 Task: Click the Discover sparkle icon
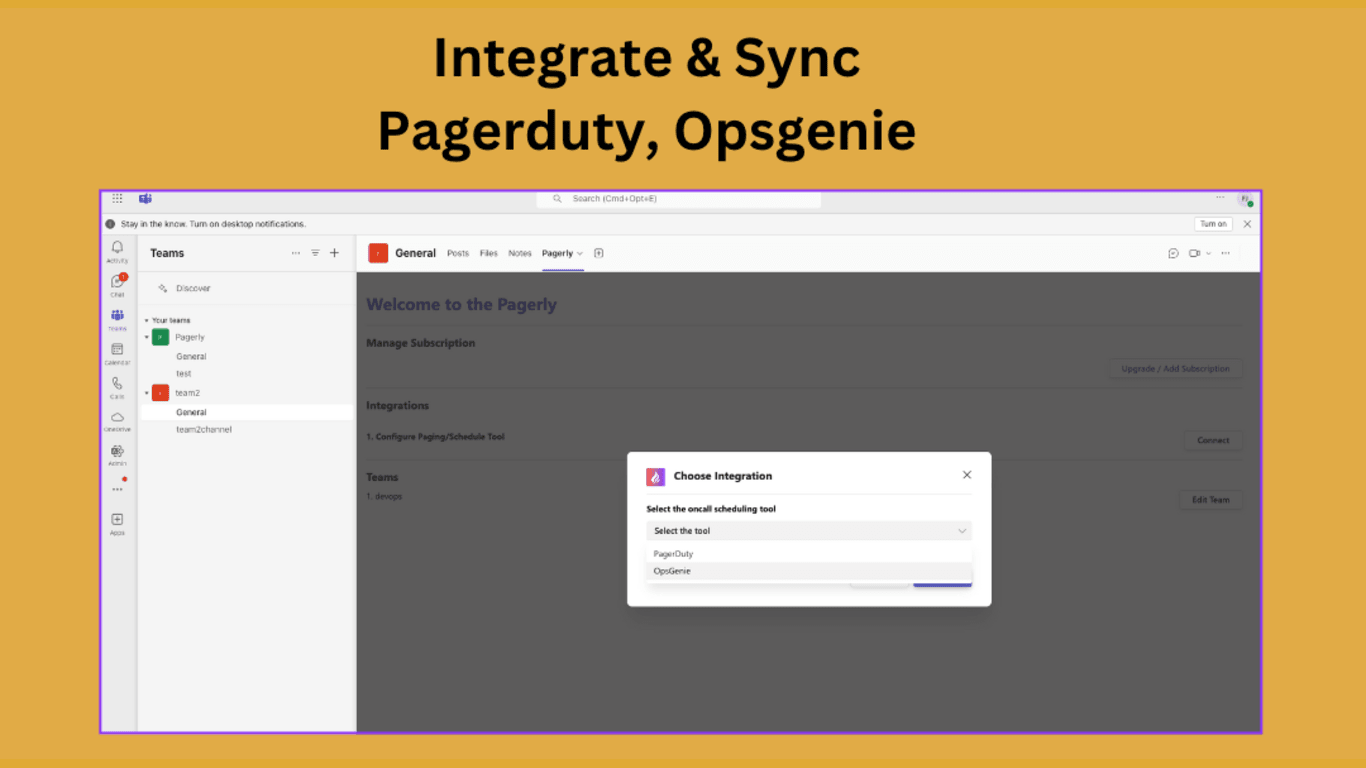163,288
